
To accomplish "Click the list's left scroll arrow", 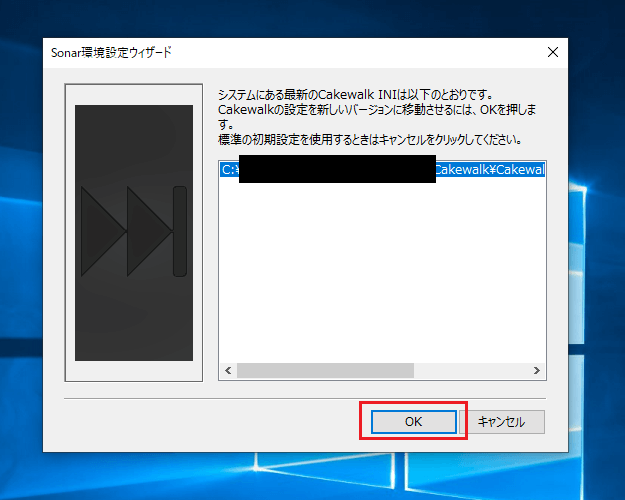I will [228, 370].
